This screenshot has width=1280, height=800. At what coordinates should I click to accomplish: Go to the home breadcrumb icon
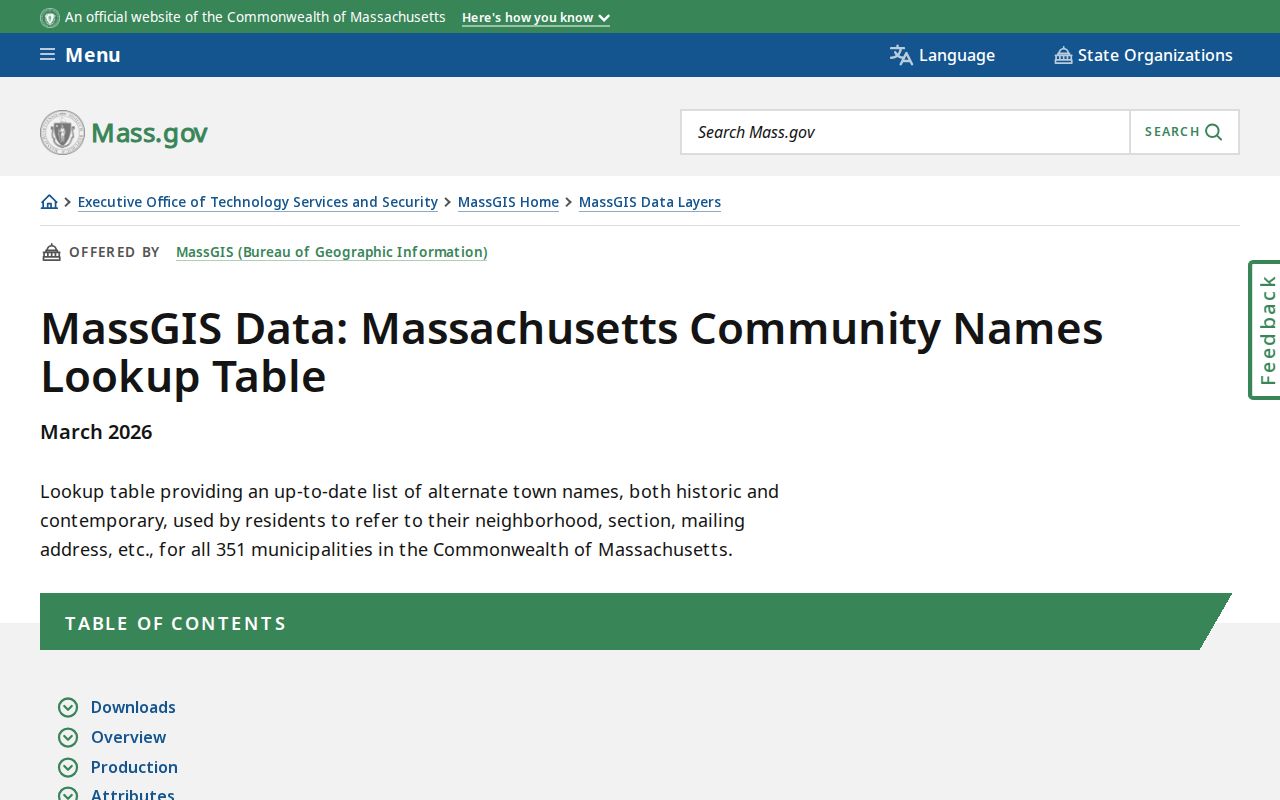coord(49,202)
